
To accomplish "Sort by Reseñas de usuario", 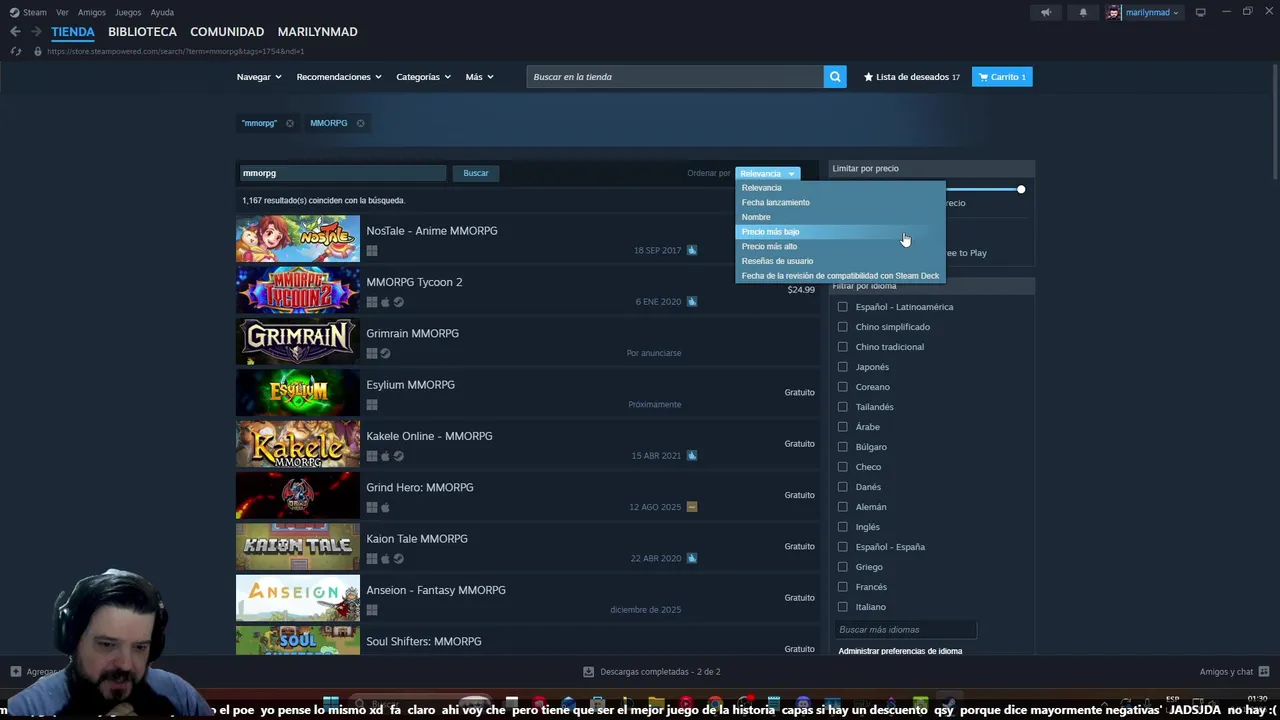I will pyautogui.click(x=840, y=261).
